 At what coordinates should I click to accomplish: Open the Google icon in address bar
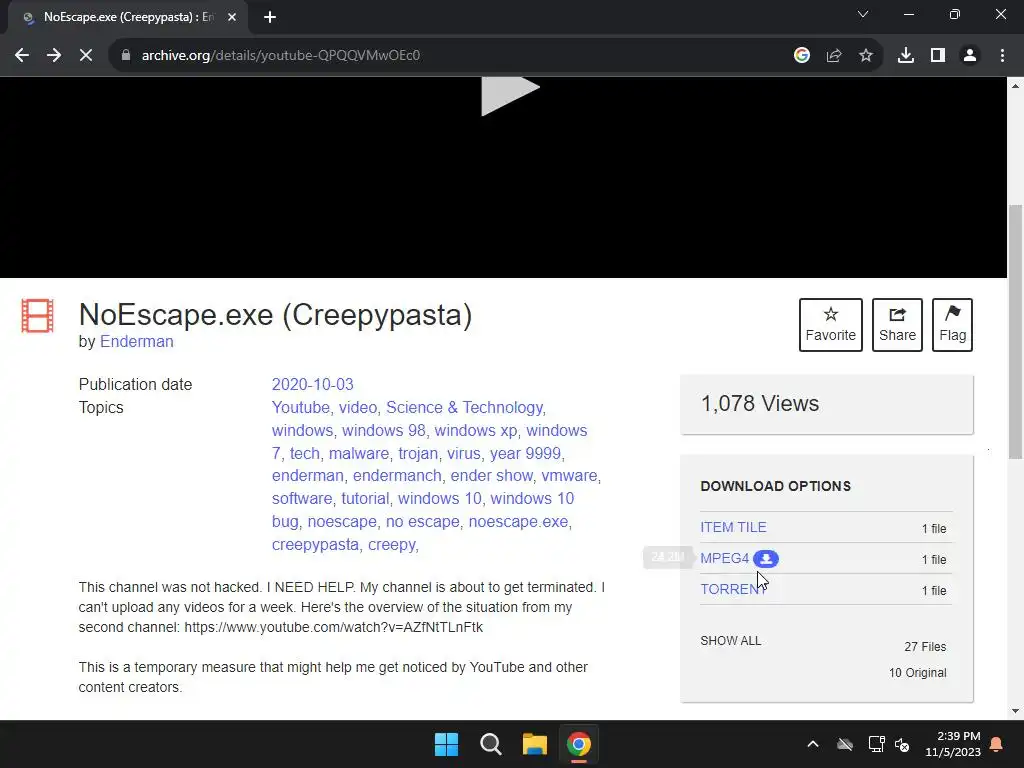point(802,56)
